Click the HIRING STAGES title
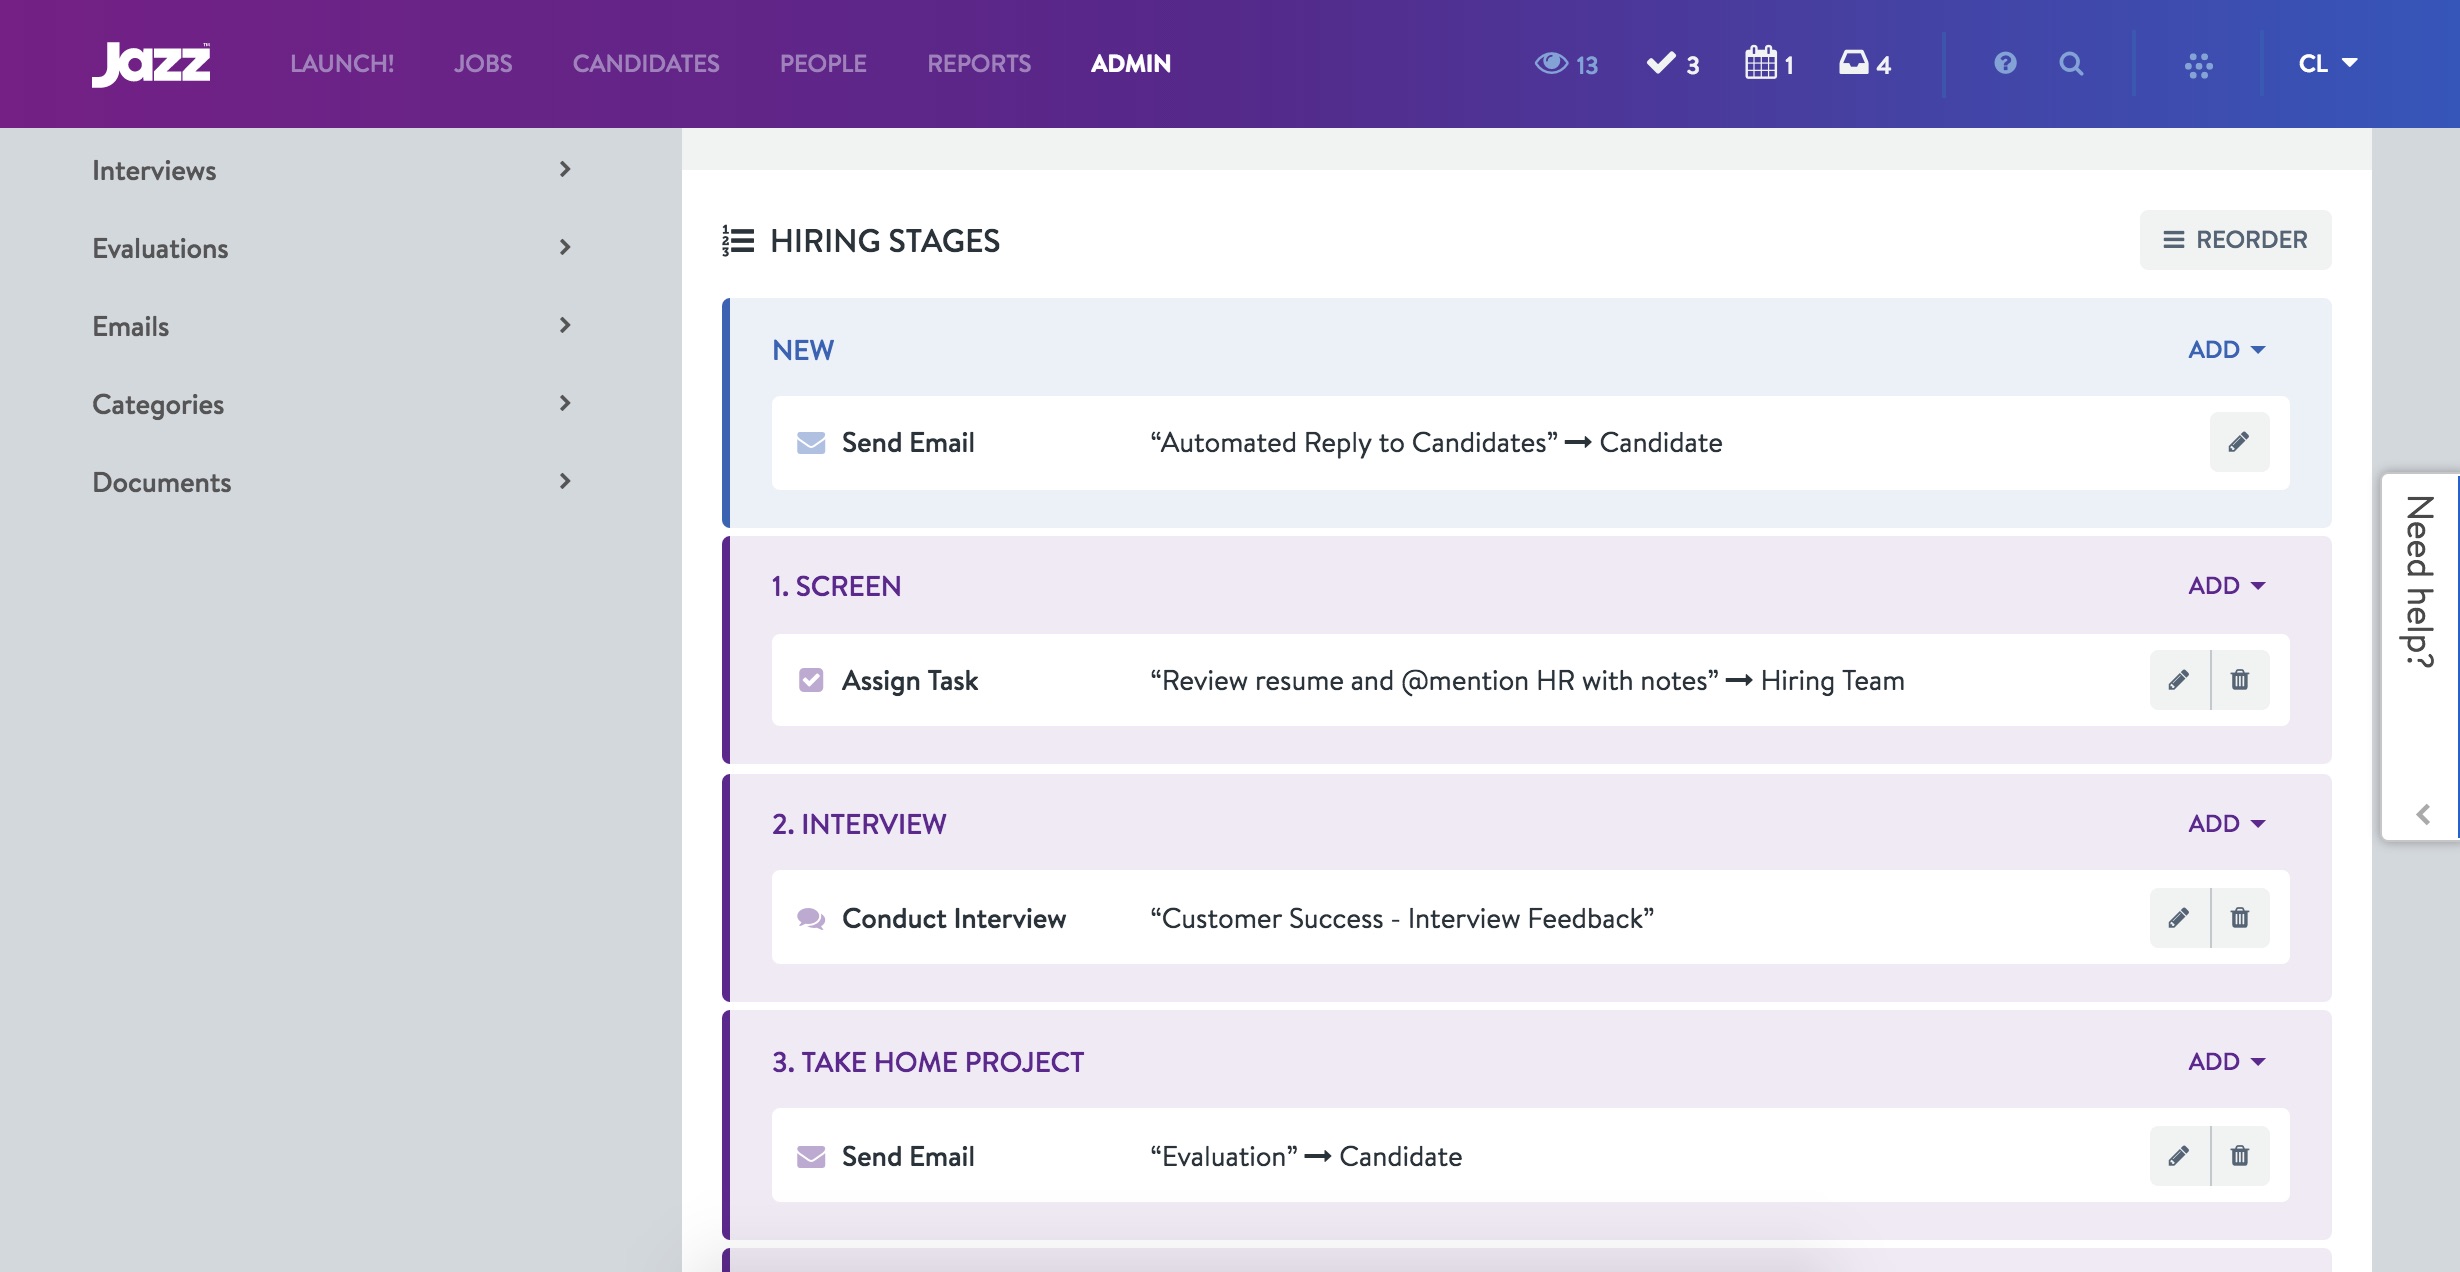 (x=885, y=241)
